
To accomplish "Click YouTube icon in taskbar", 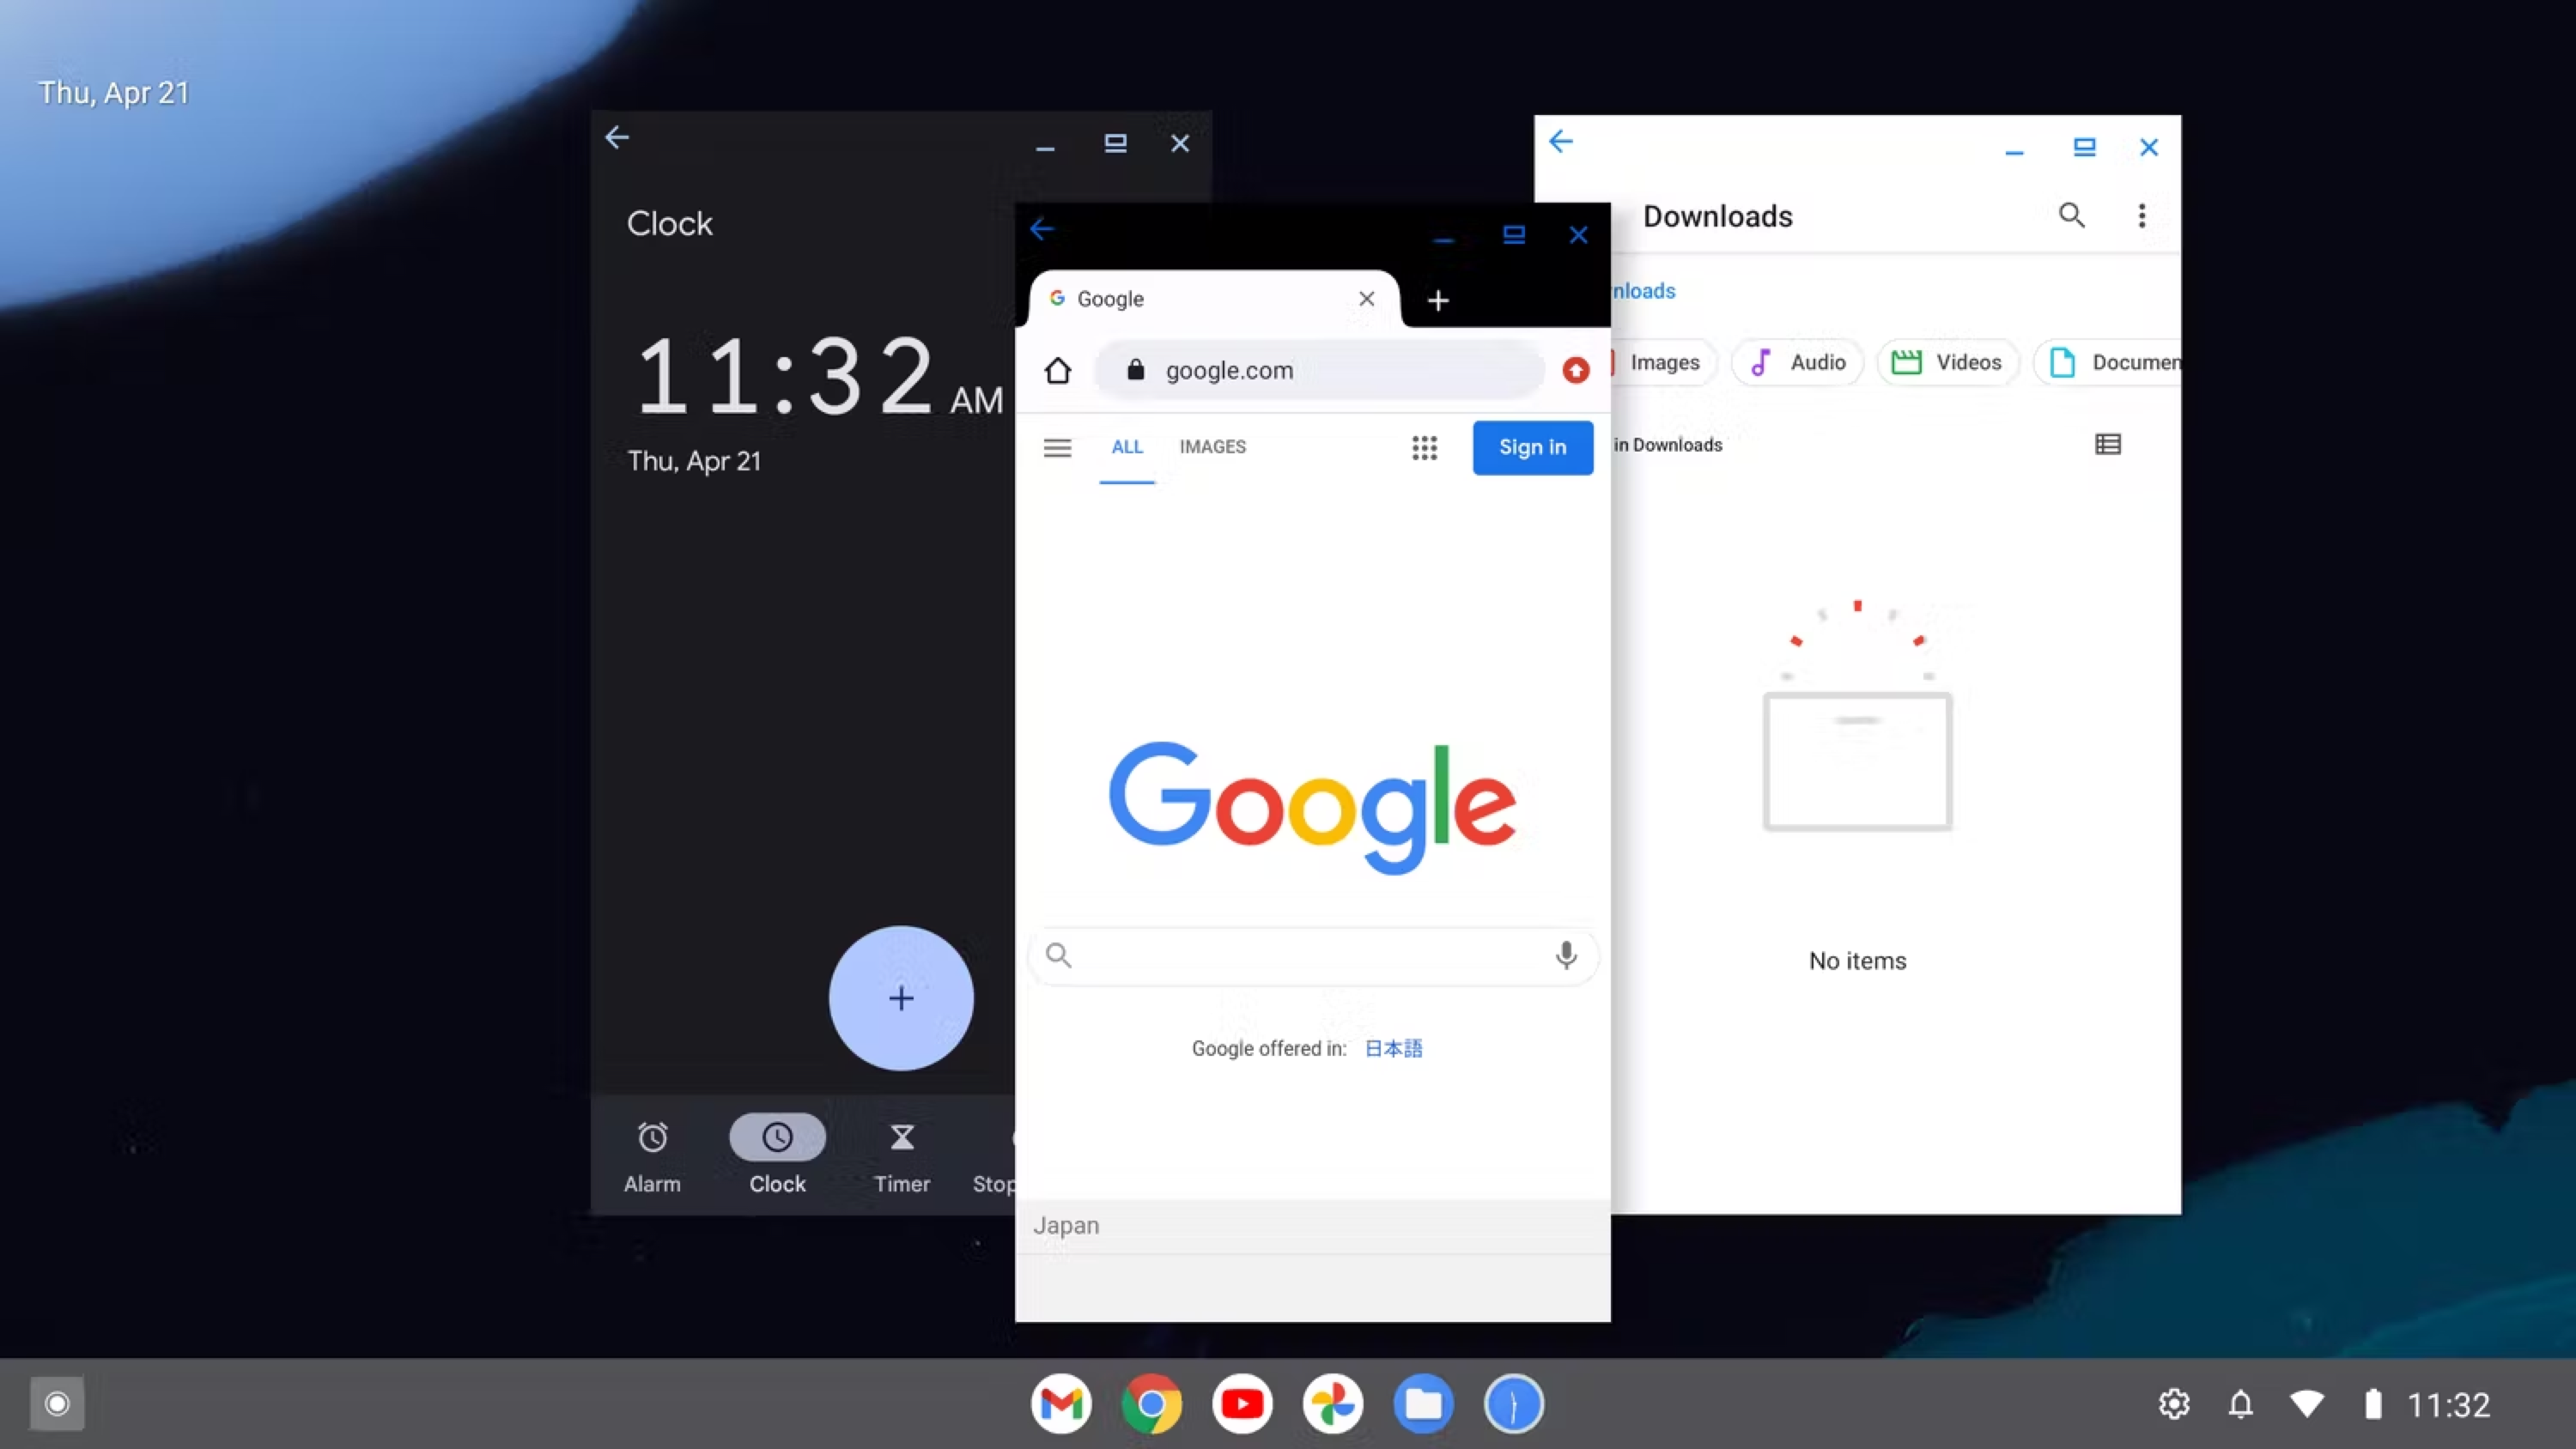I will 1242,1403.
